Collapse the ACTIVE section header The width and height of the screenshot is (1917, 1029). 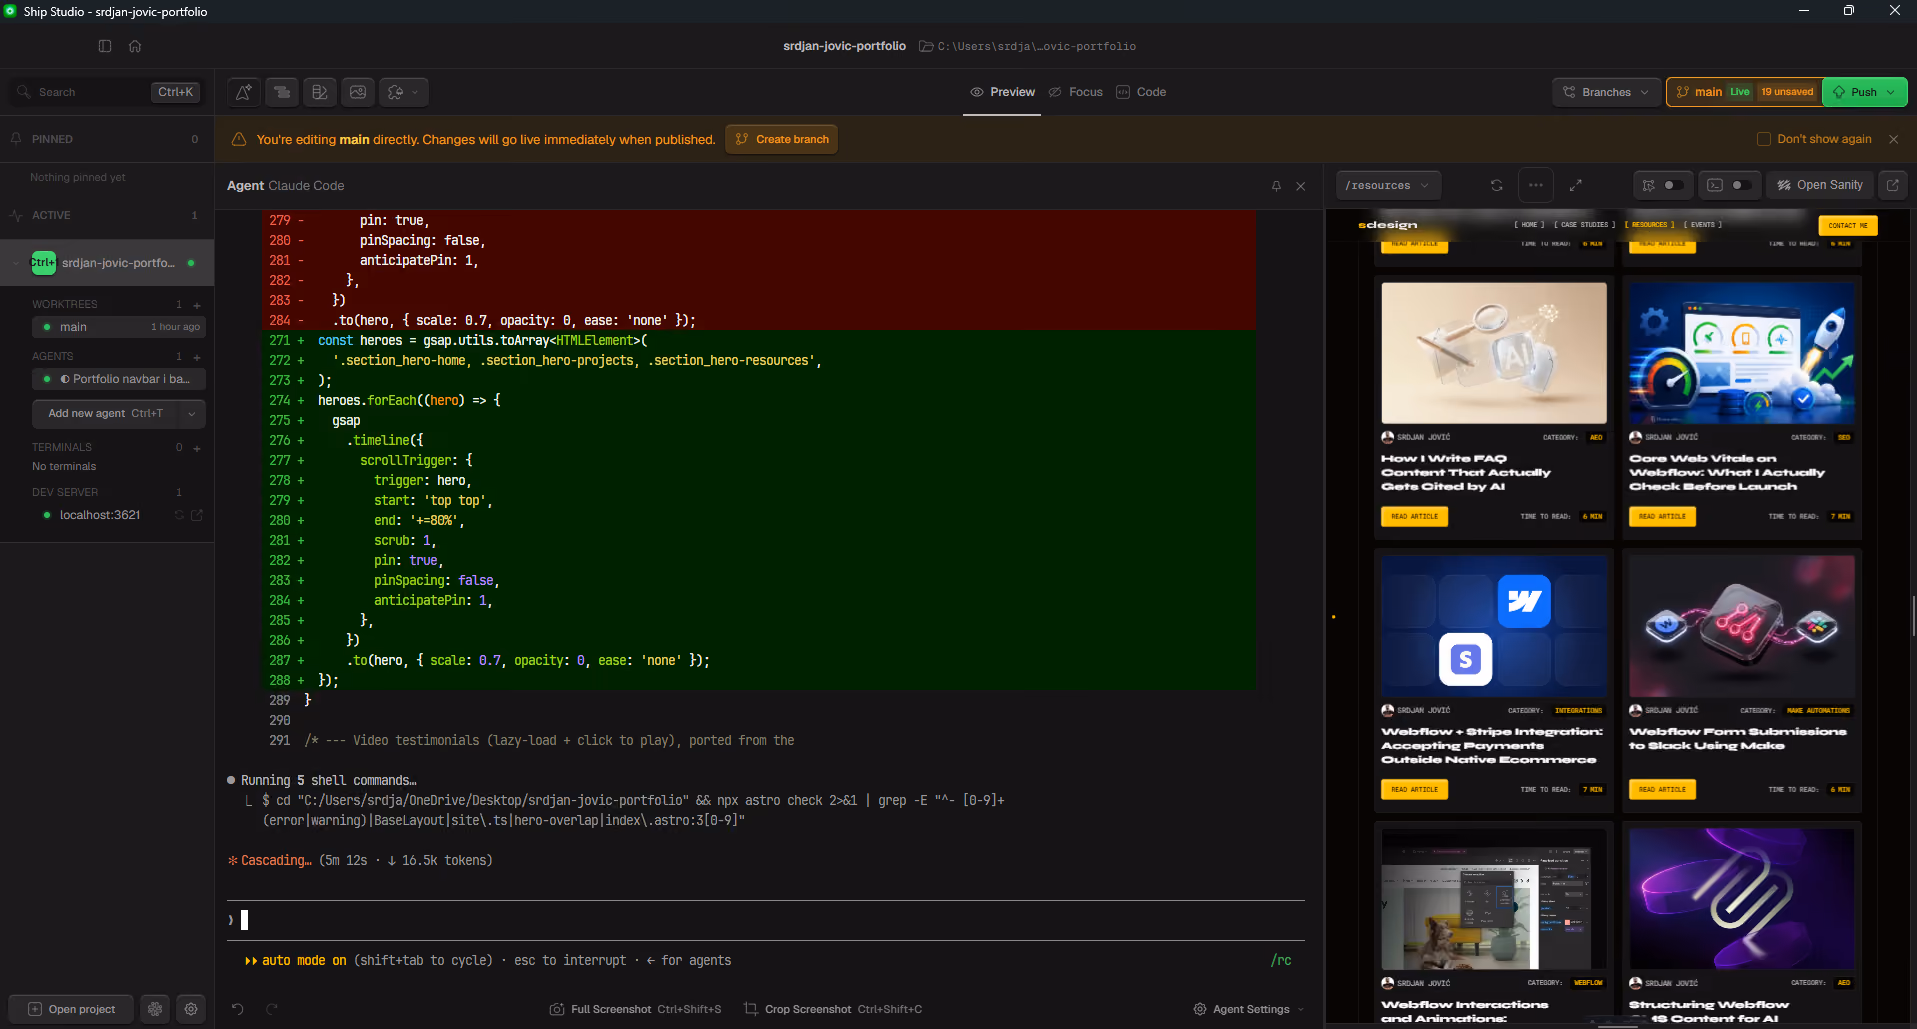point(107,215)
